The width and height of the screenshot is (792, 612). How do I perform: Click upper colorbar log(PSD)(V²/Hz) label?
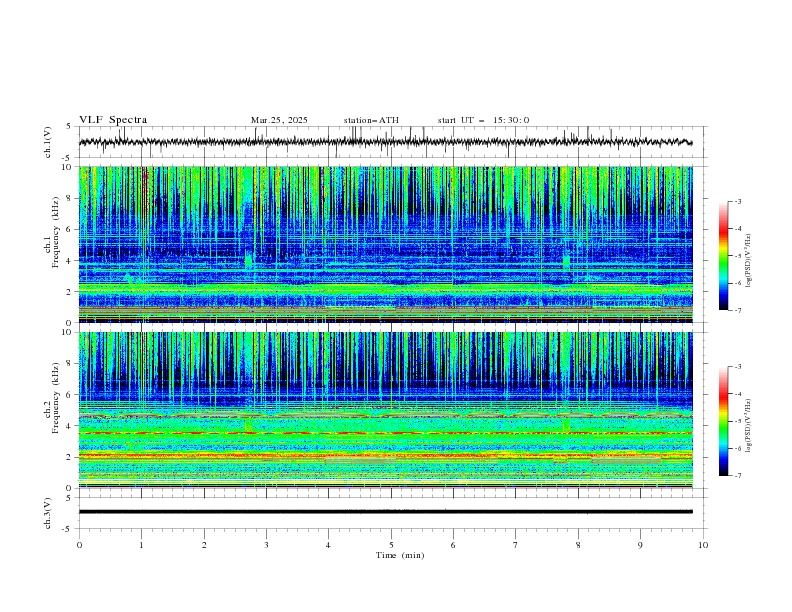[x=749, y=261]
